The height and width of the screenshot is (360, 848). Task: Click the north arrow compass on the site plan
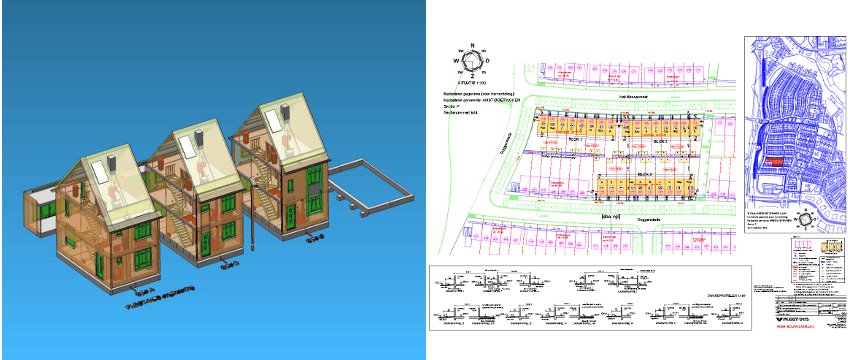472,61
